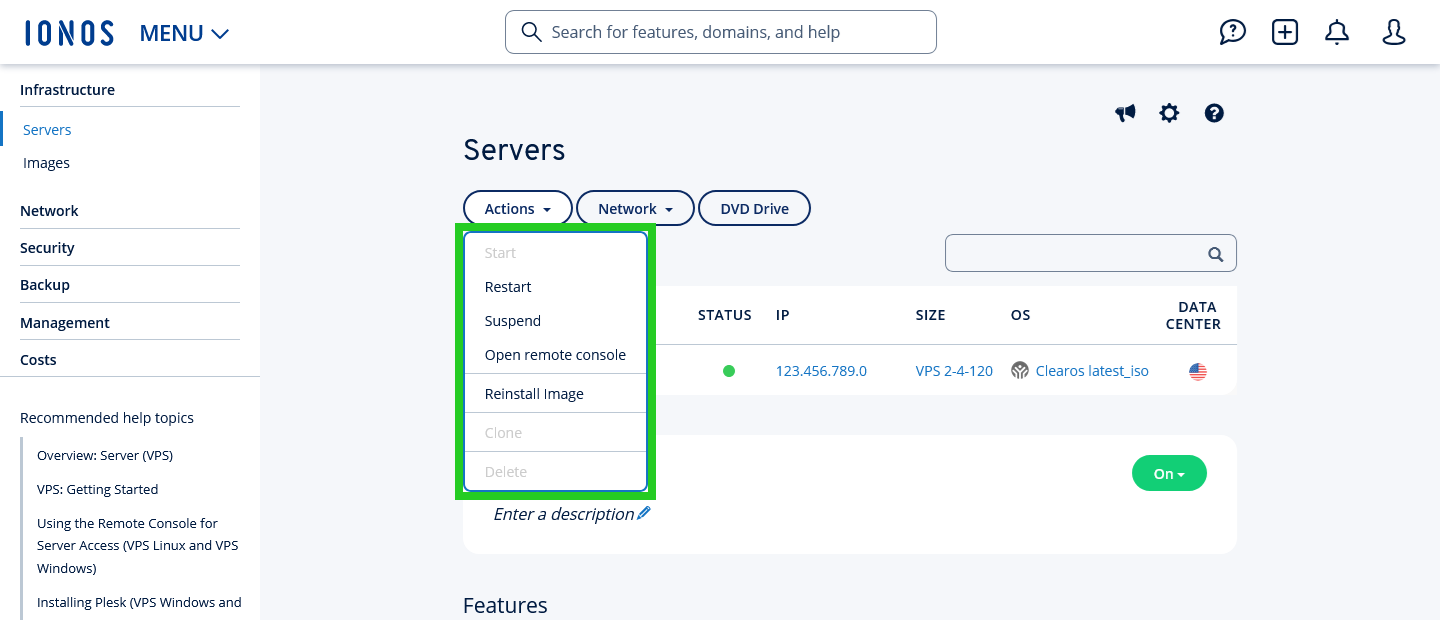
Task: Open the help chat bubble icon
Action: pos(1233,32)
